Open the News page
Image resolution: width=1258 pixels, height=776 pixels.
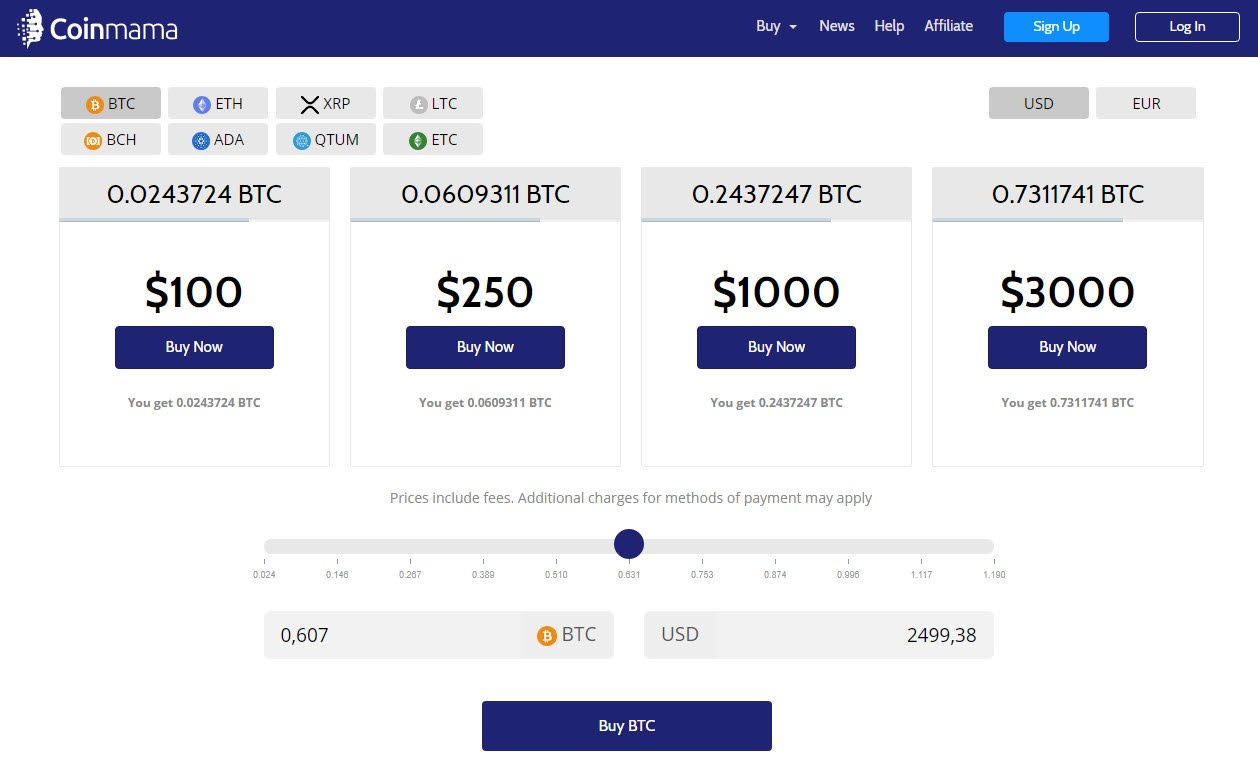836,26
